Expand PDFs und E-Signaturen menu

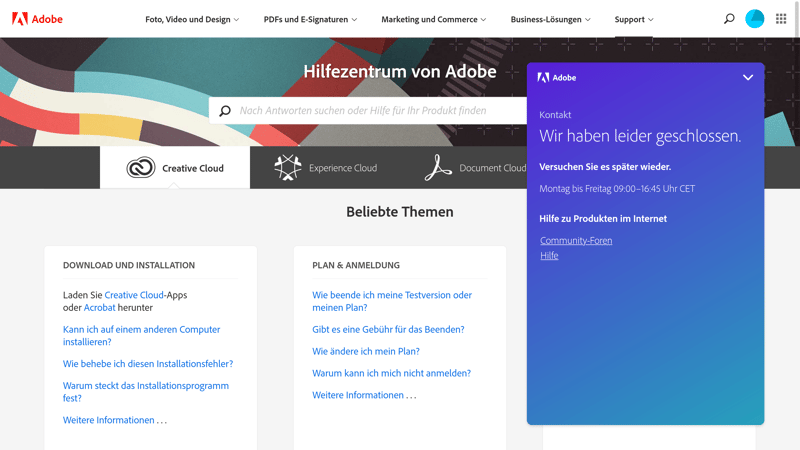tap(310, 19)
